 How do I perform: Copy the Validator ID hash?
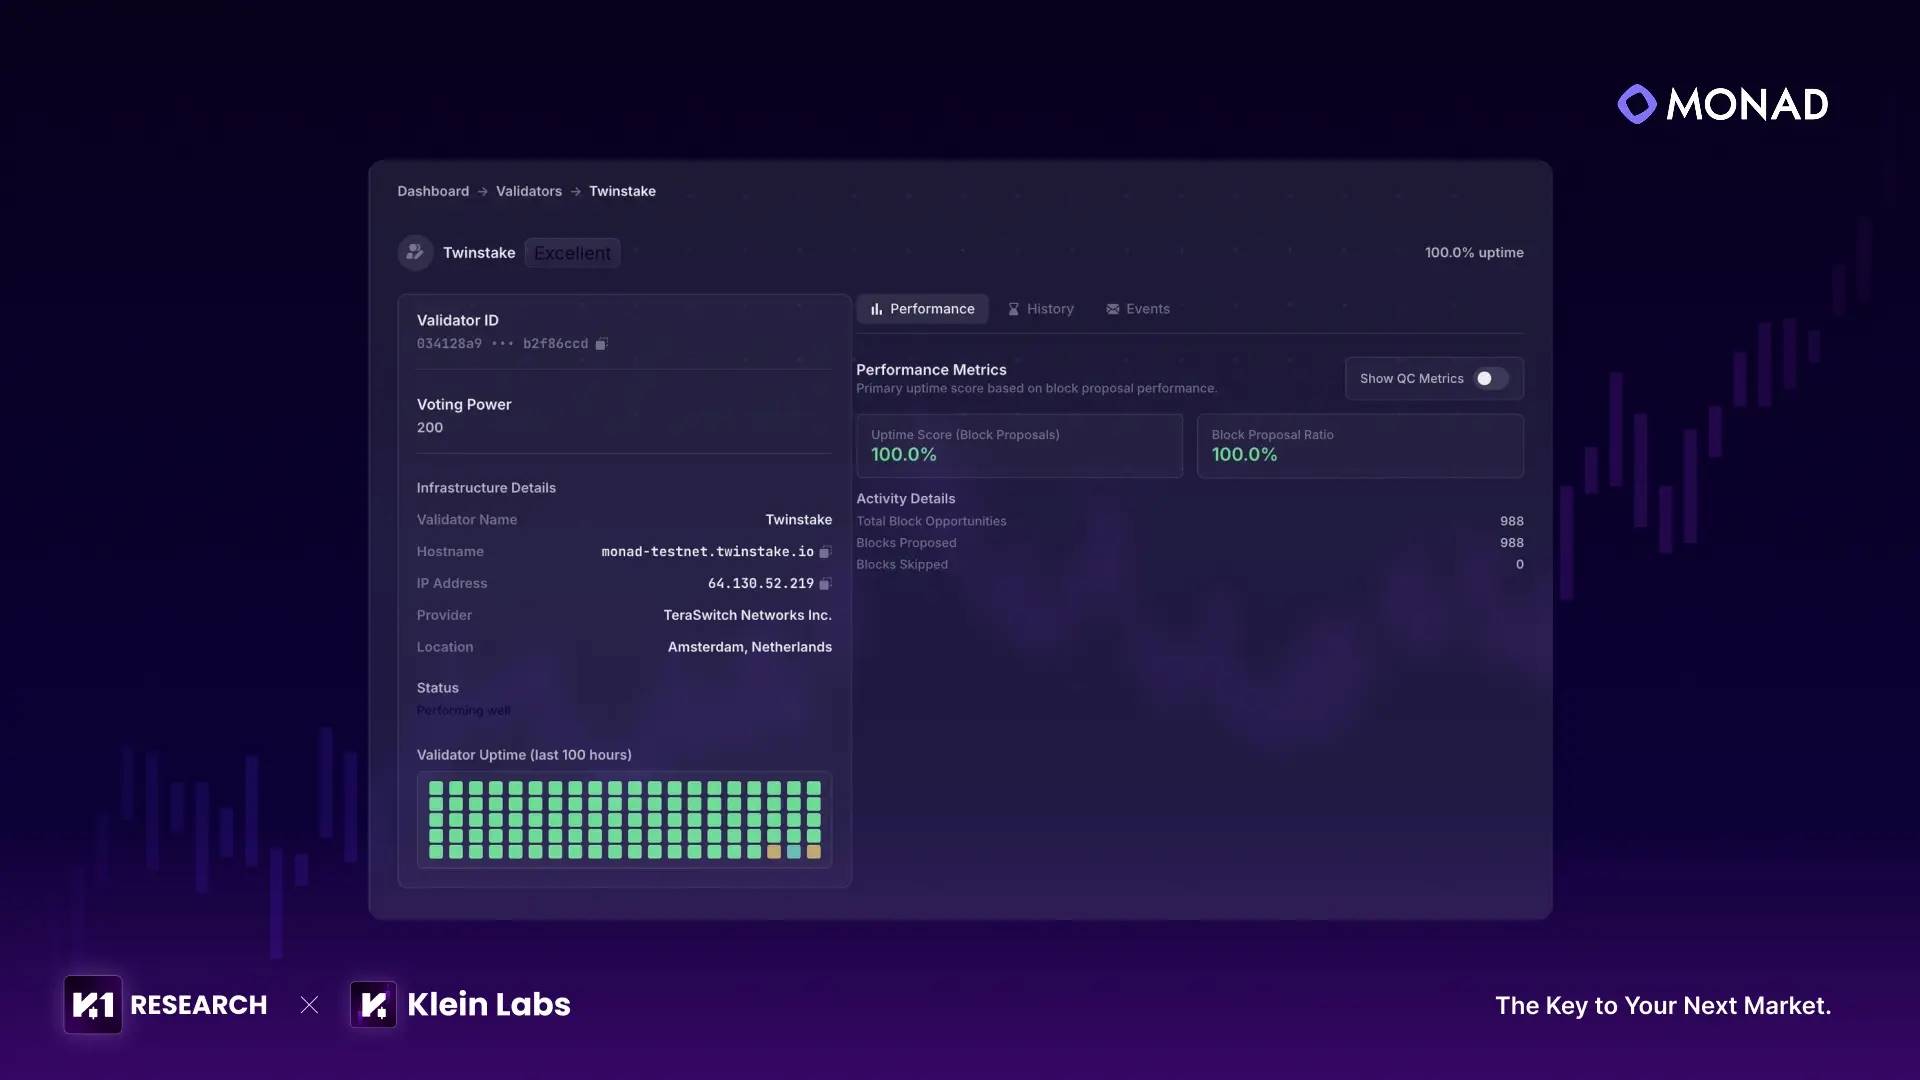601,344
